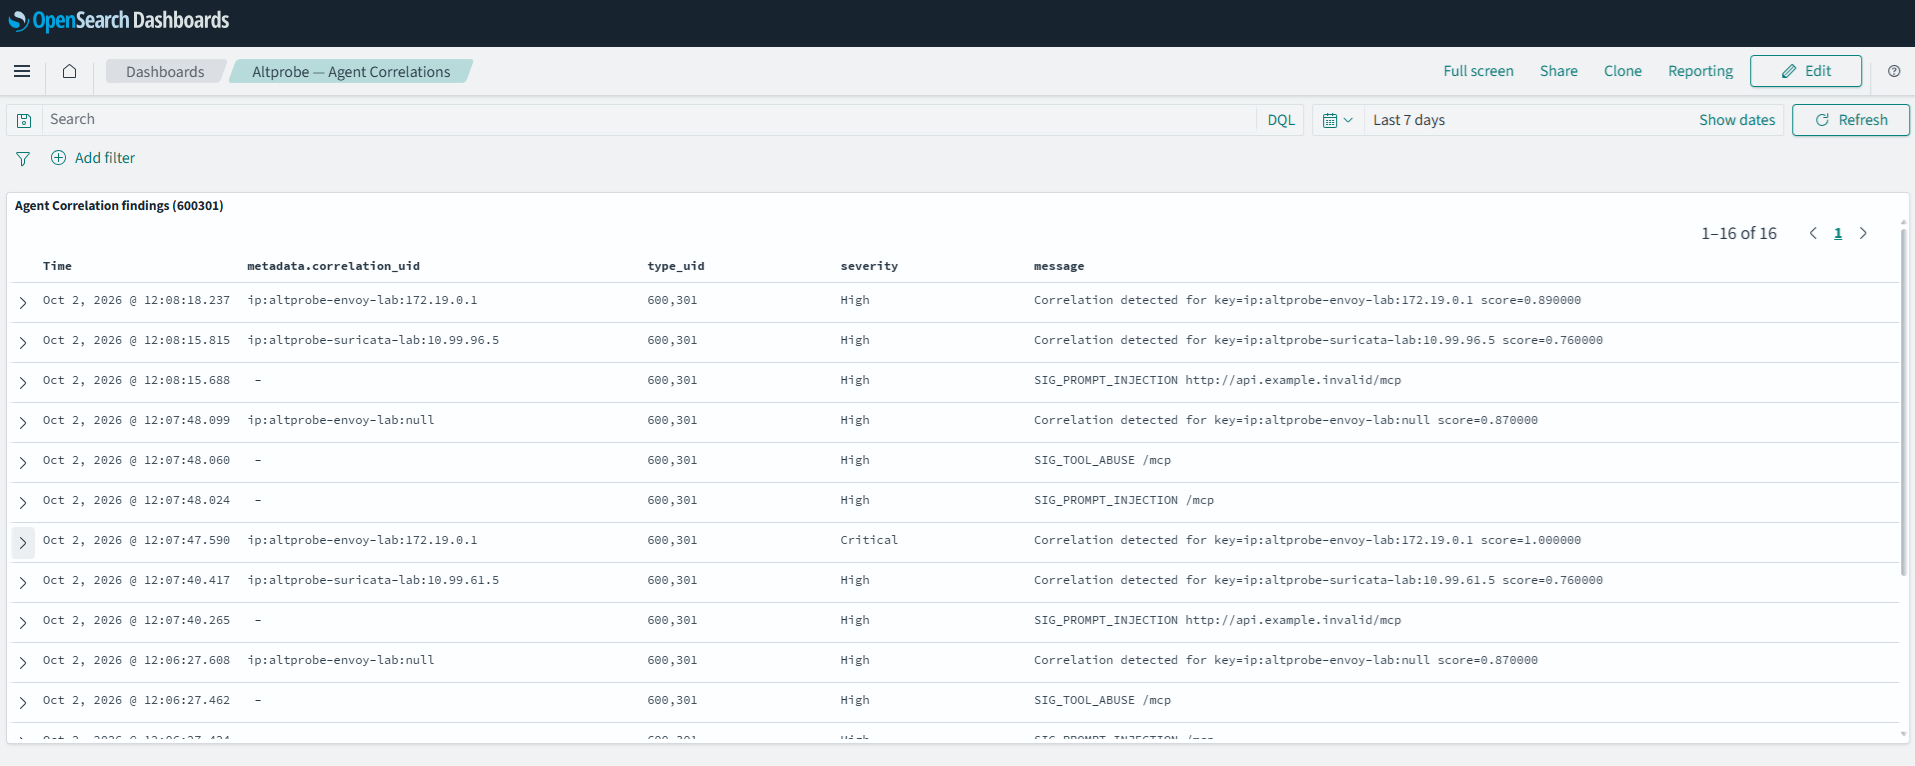
Task: Sort by the Time column header
Action: 57,266
